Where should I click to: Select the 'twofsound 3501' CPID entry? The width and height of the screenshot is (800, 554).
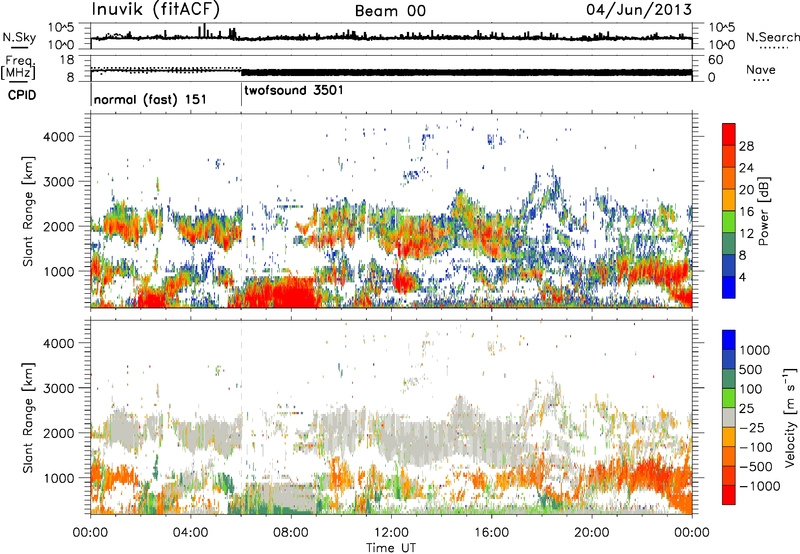[294, 90]
